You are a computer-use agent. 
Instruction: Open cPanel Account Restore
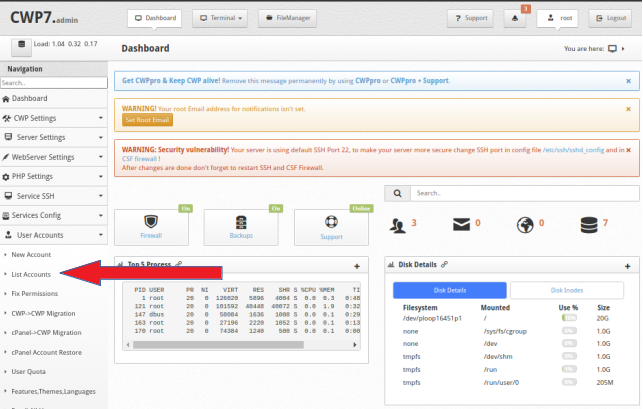(x=46, y=352)
